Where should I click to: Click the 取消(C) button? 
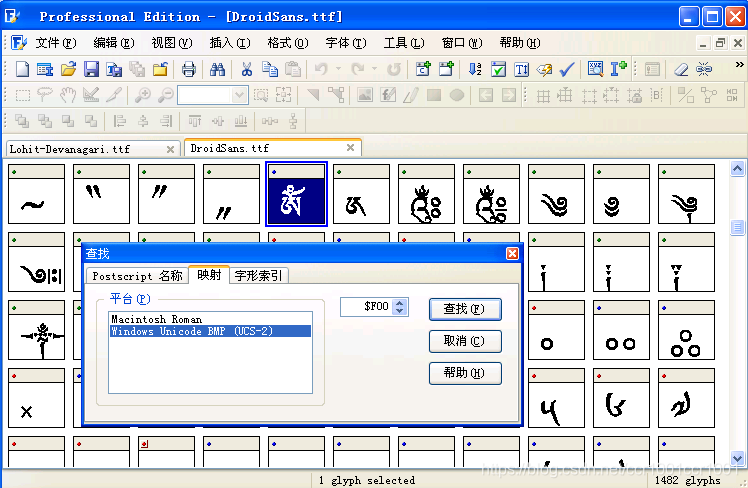(465, 341)
